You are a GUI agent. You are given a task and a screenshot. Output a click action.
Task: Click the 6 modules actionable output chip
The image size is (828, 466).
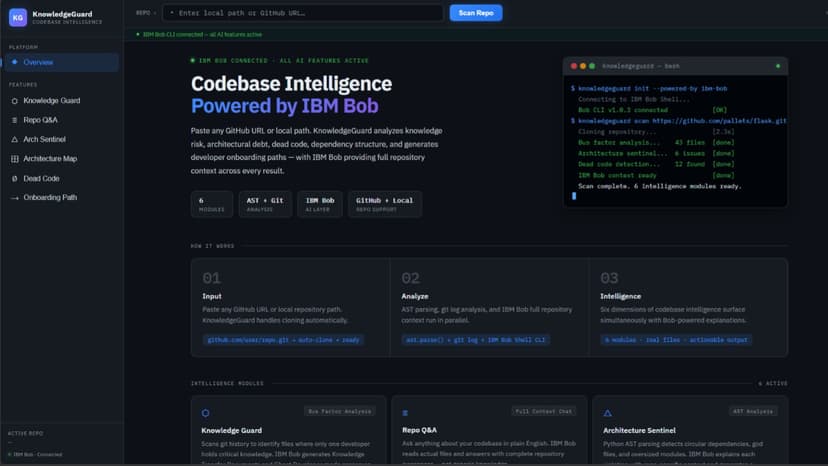coord(676,340)
